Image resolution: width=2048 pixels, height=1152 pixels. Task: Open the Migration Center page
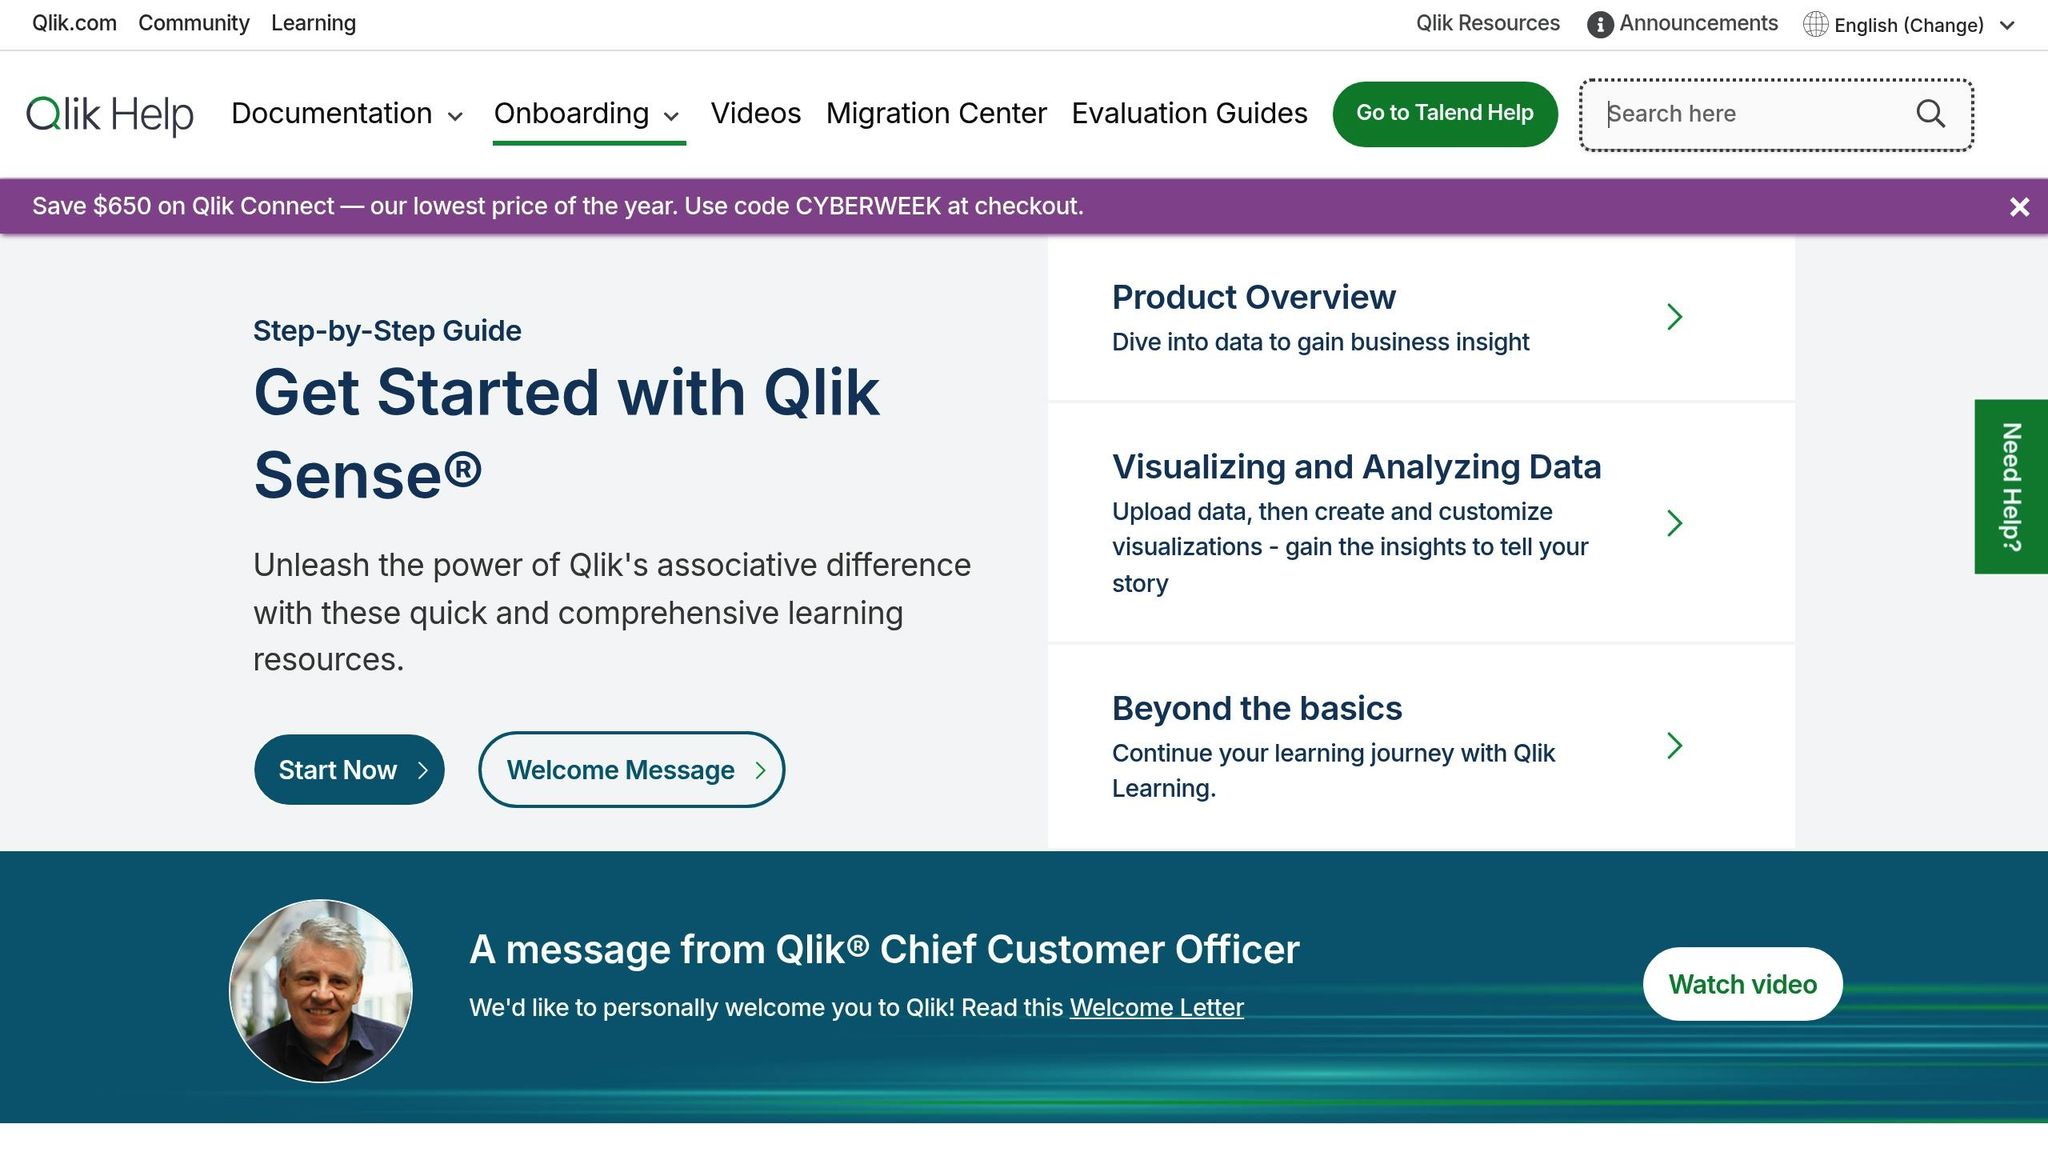[936, 113]
